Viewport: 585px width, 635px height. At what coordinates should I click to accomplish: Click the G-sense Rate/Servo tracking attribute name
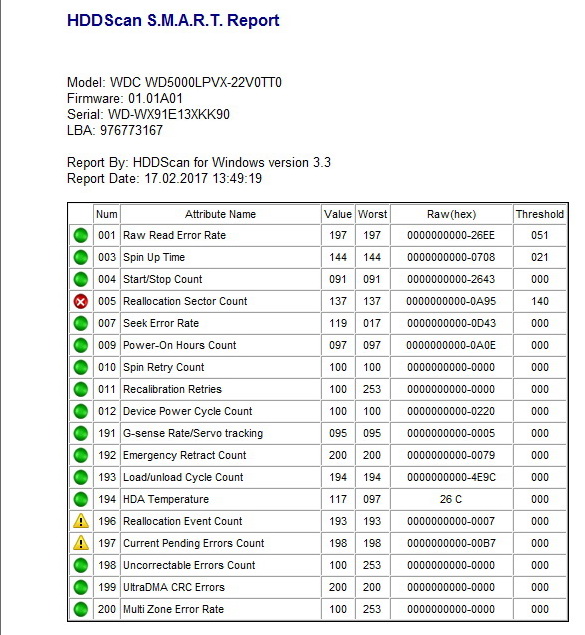(x=193, y=433)
